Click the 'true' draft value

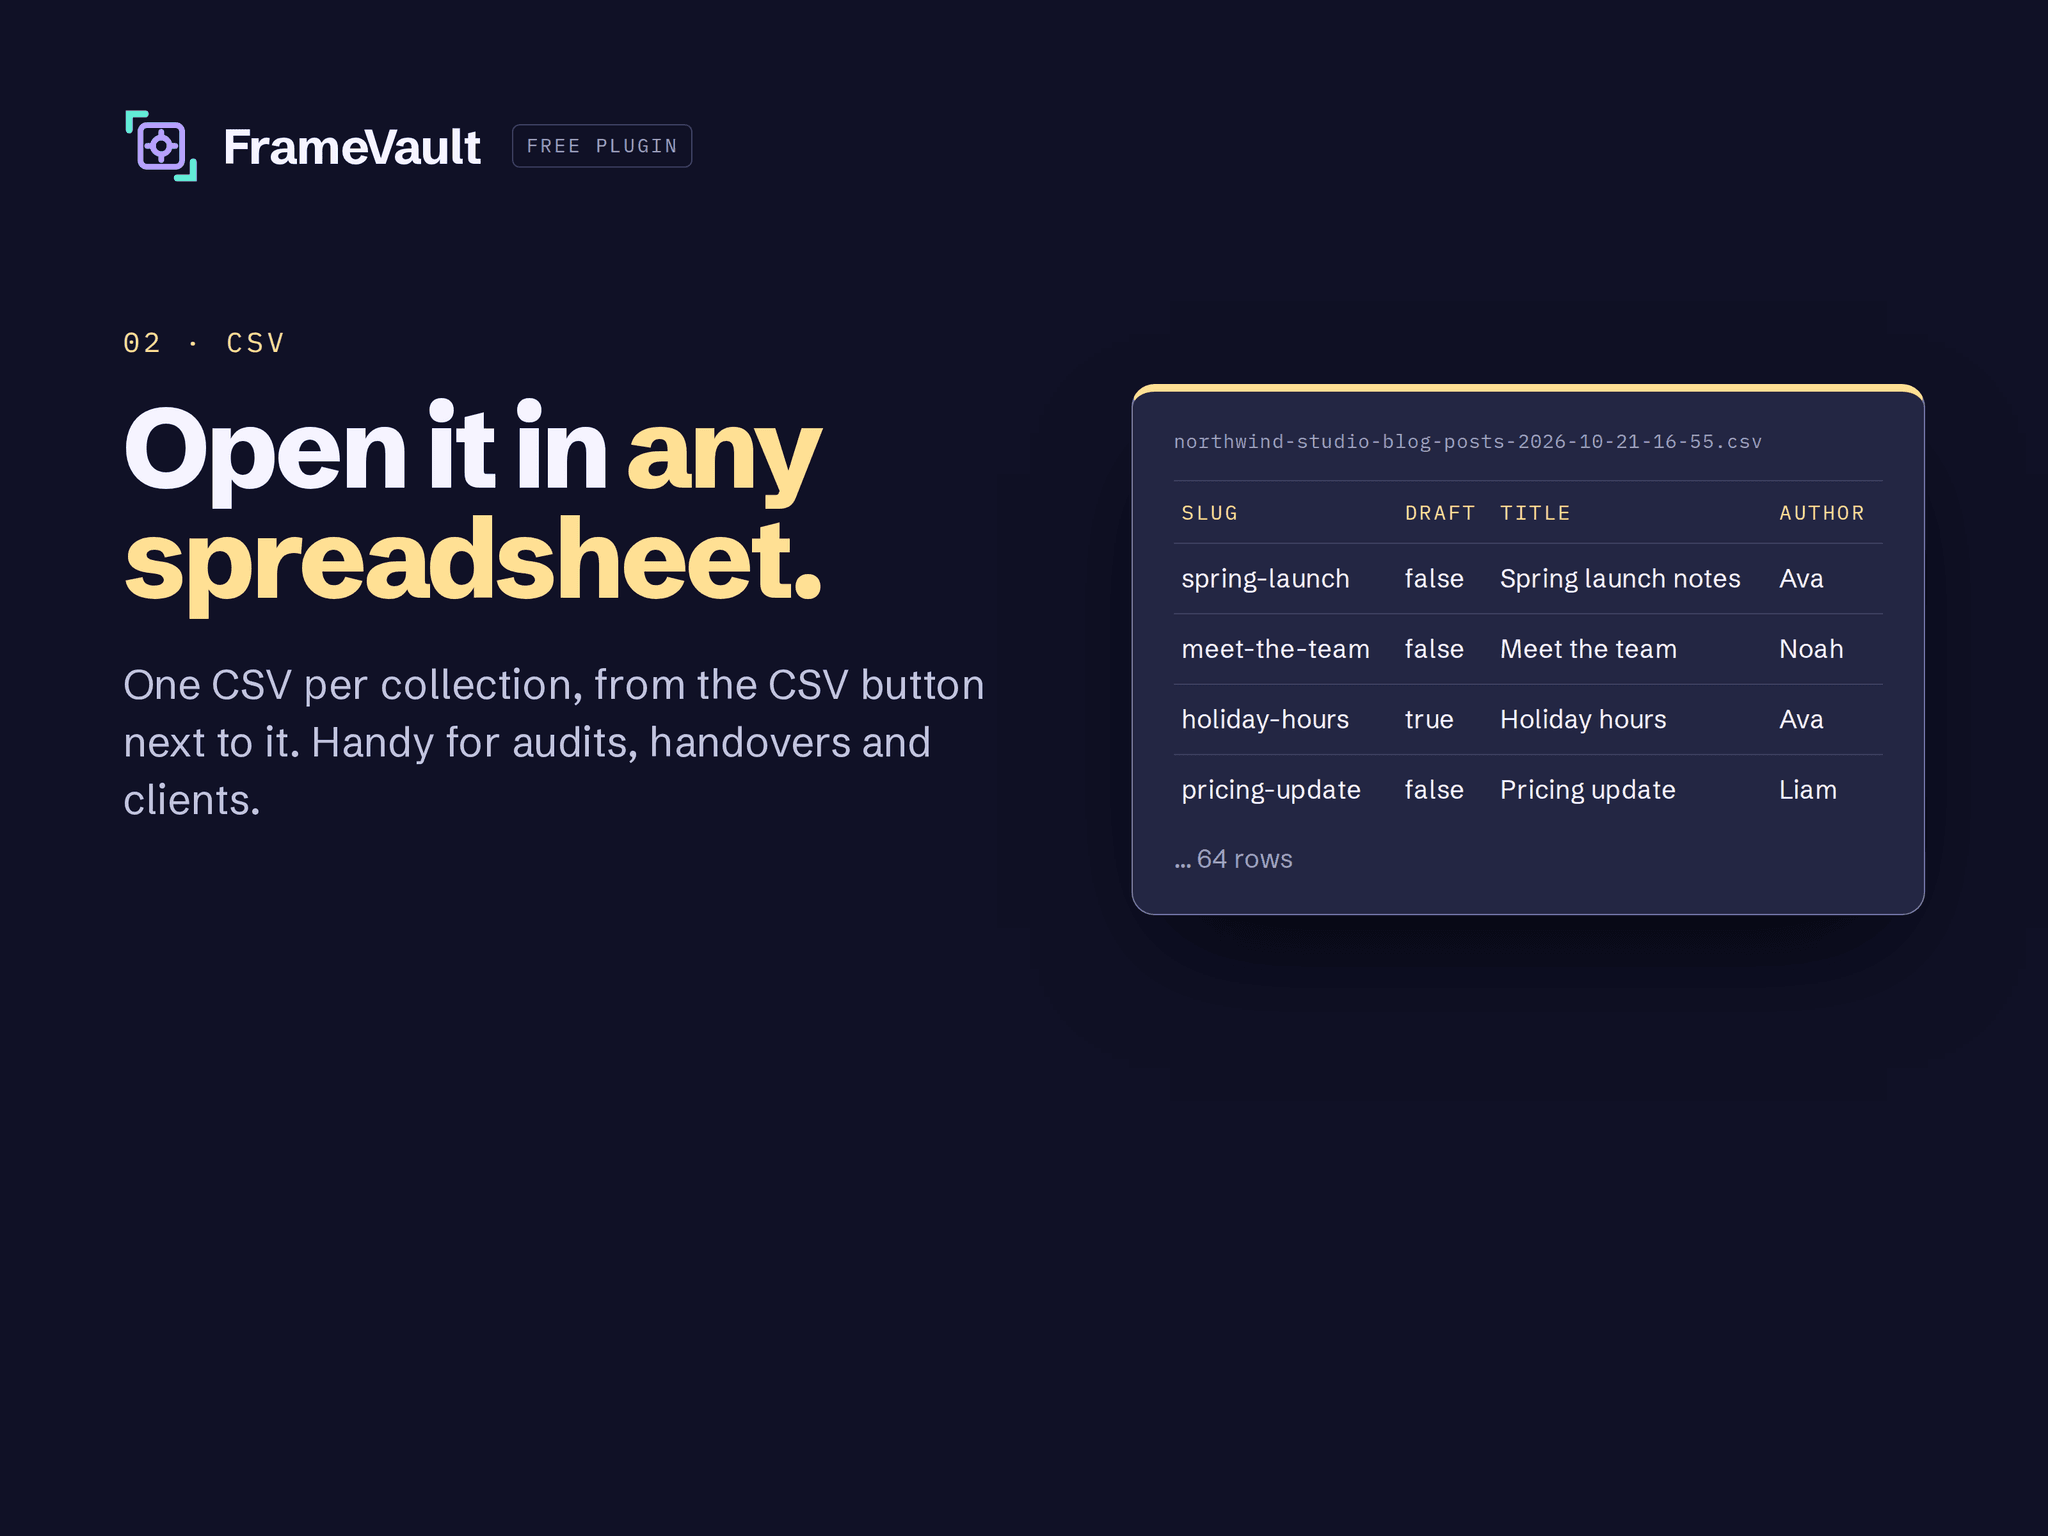point(1429,720)
